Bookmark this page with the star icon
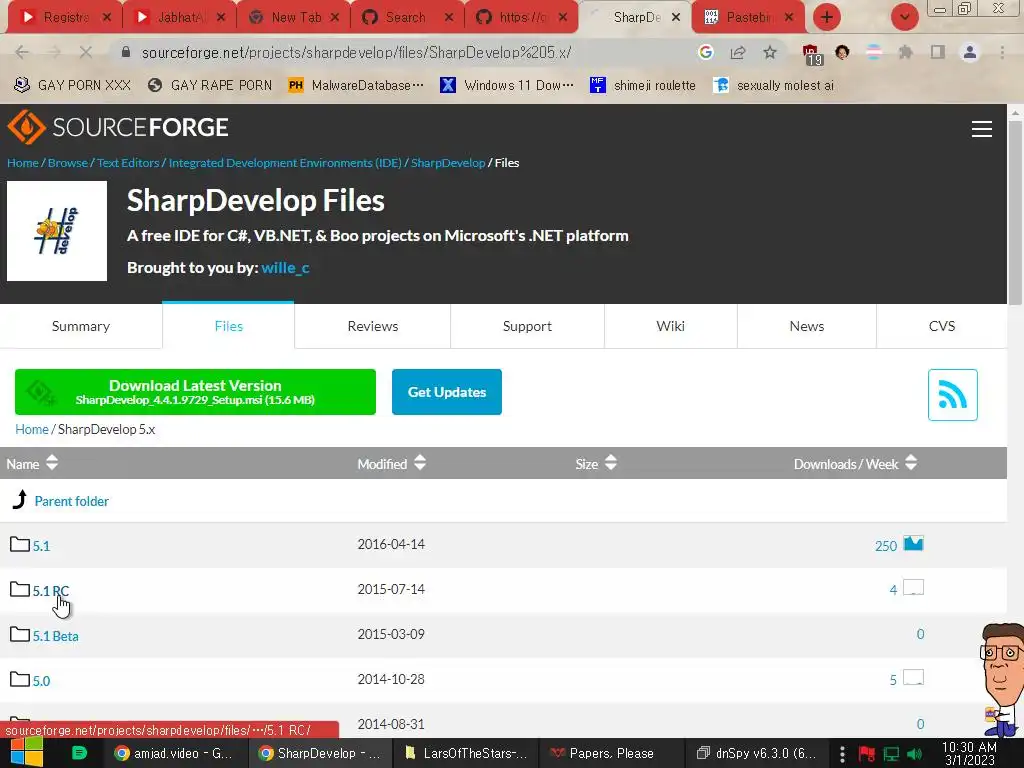This screenshot has height=768, width=1024. pos(770,52)
